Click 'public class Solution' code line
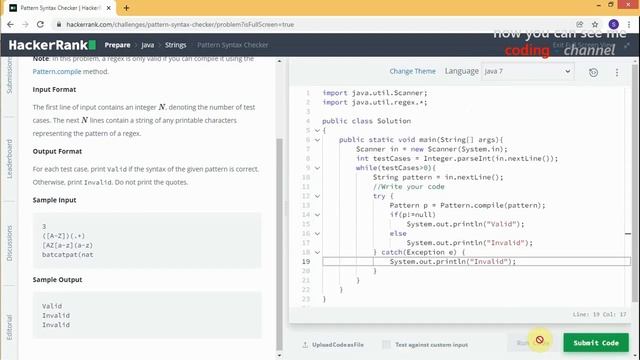This screenshot has width=640, height=360. click(366, 121)
